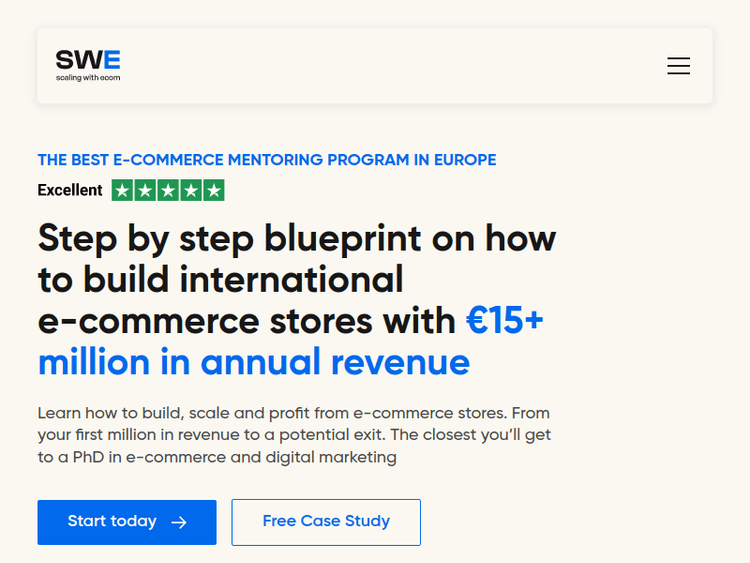This screenshot has width=750, height=563.
Task: Click the first Trustpilot rating star
Action: pyautogui.click(x=122, y=190)
